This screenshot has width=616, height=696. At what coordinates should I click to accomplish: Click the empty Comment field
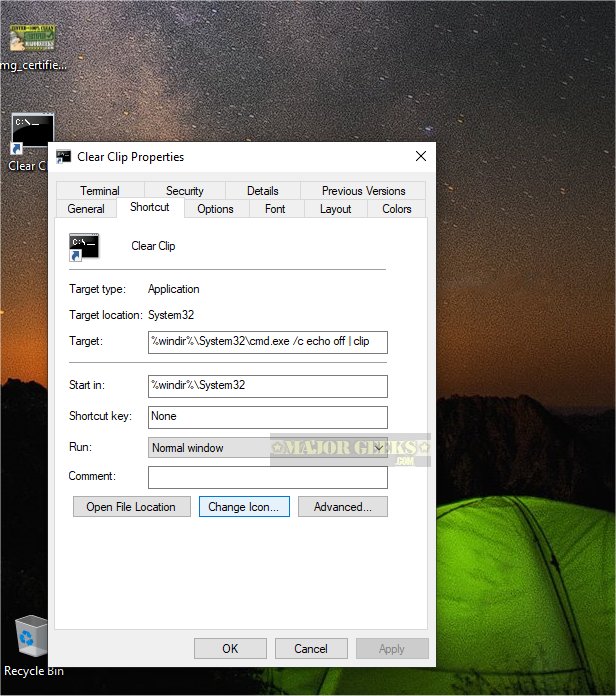(268, 477)
